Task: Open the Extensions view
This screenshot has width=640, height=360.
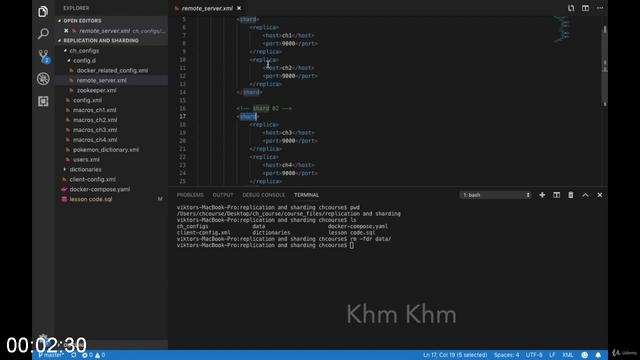Action: point(43,101)
